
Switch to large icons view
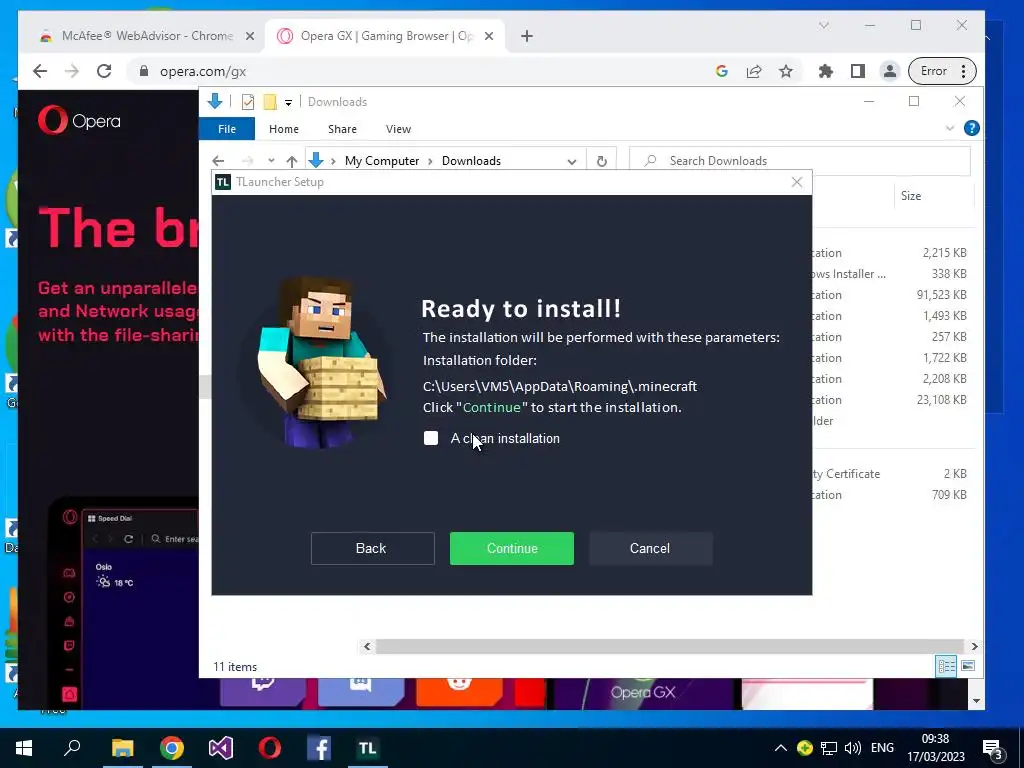(x=968, y=666)
